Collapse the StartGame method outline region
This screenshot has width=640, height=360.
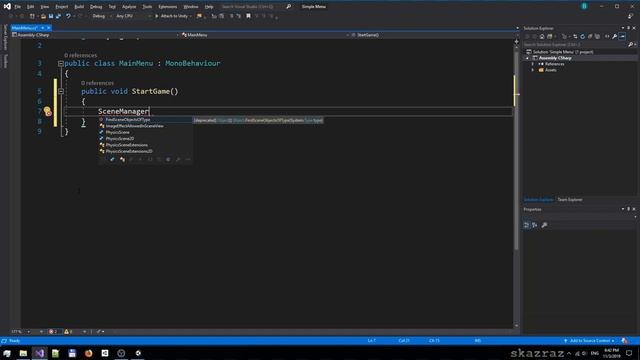[x=61, y=91]
